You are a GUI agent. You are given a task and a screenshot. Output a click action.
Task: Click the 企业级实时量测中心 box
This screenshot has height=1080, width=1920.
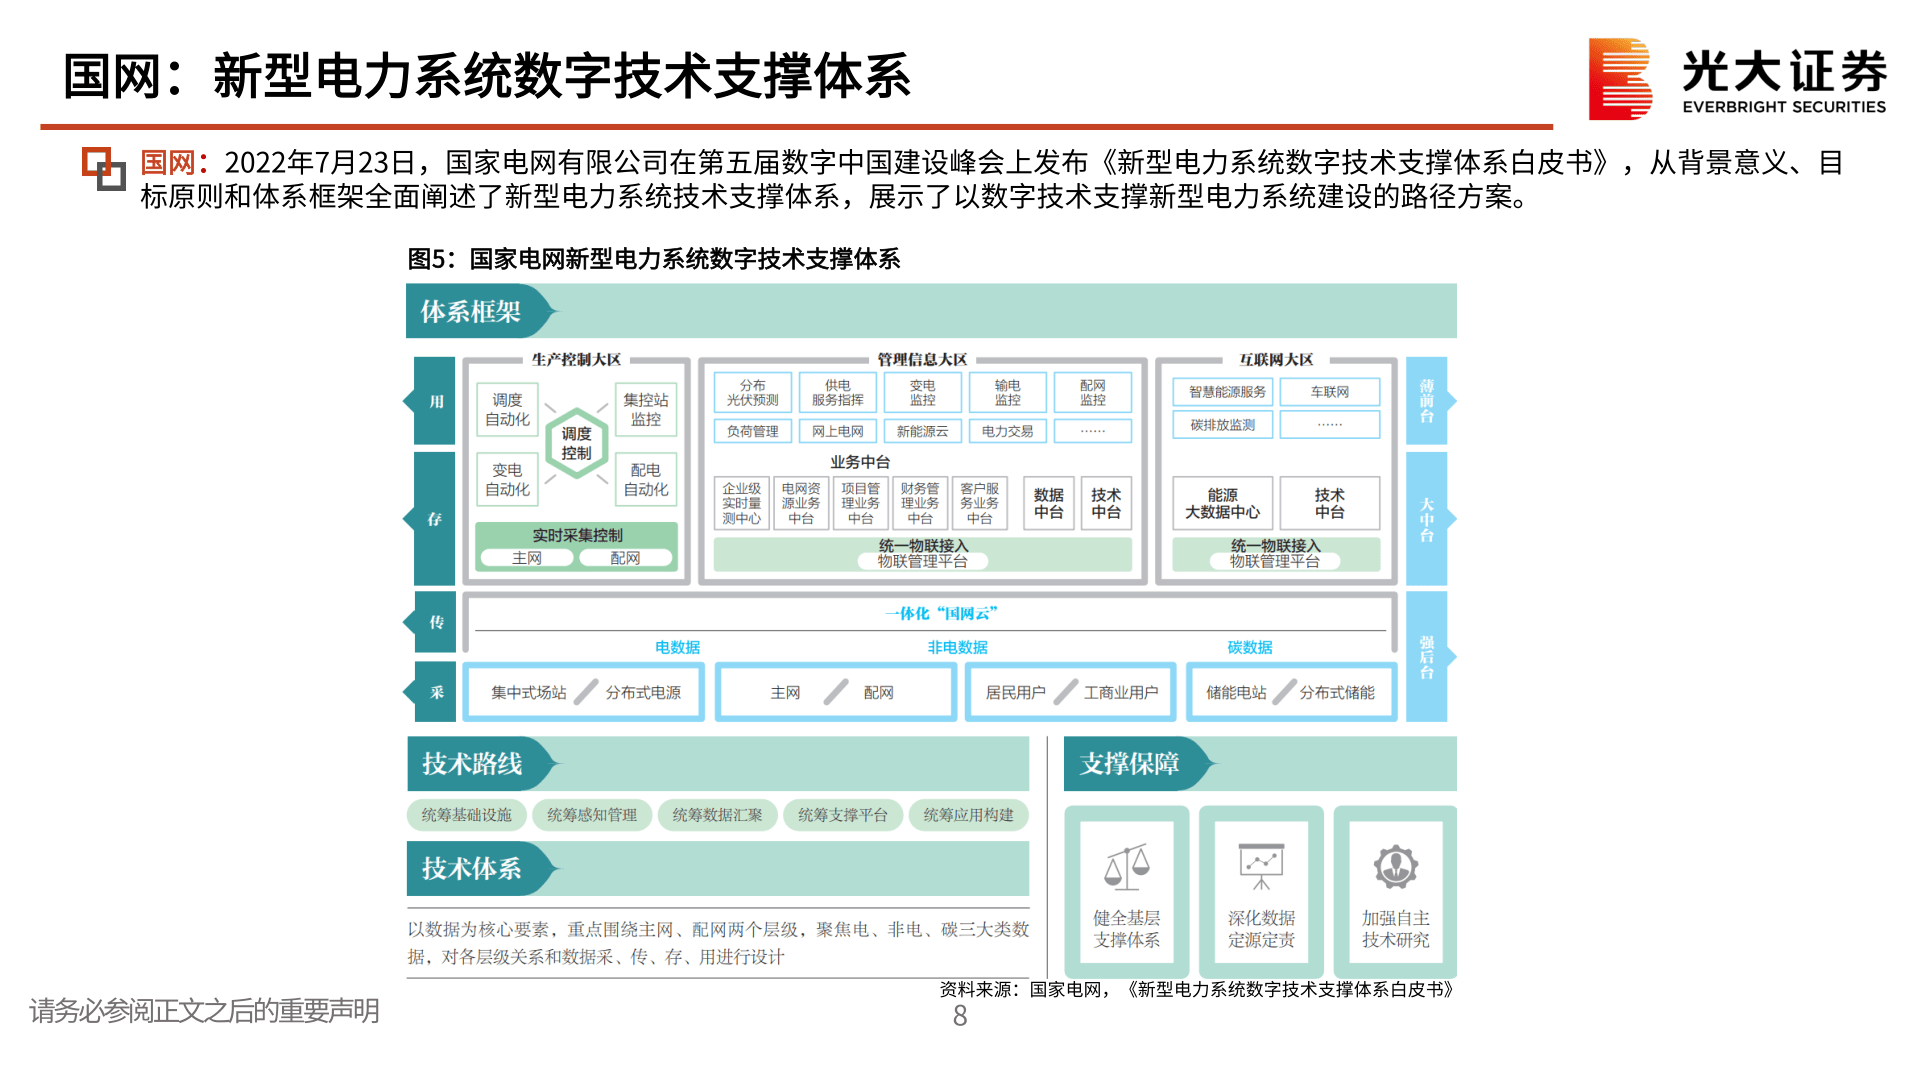pos(742,503)
